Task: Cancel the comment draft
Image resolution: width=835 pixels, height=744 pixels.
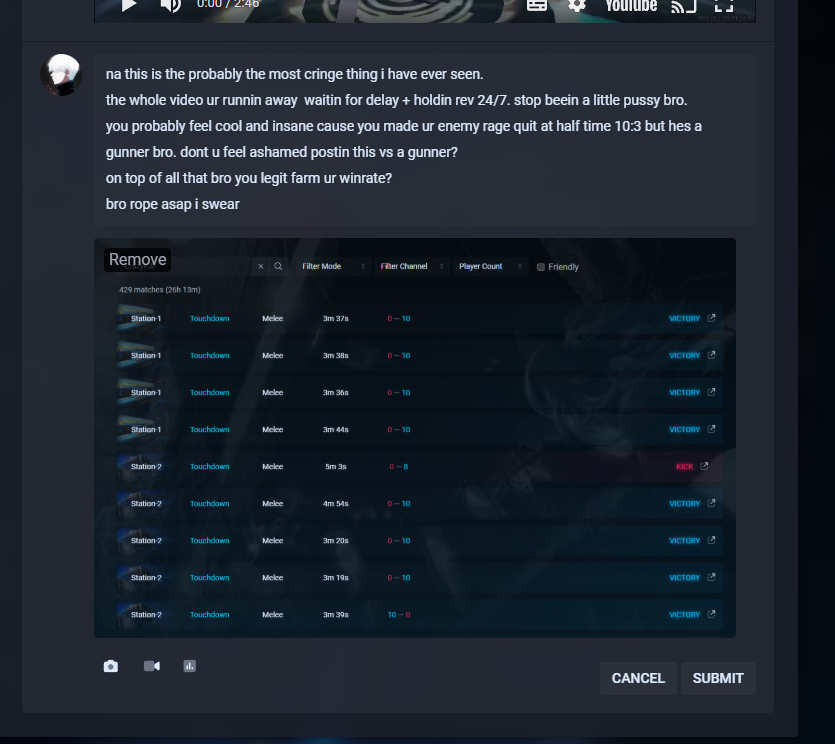Action: click(x=638, y=678)
